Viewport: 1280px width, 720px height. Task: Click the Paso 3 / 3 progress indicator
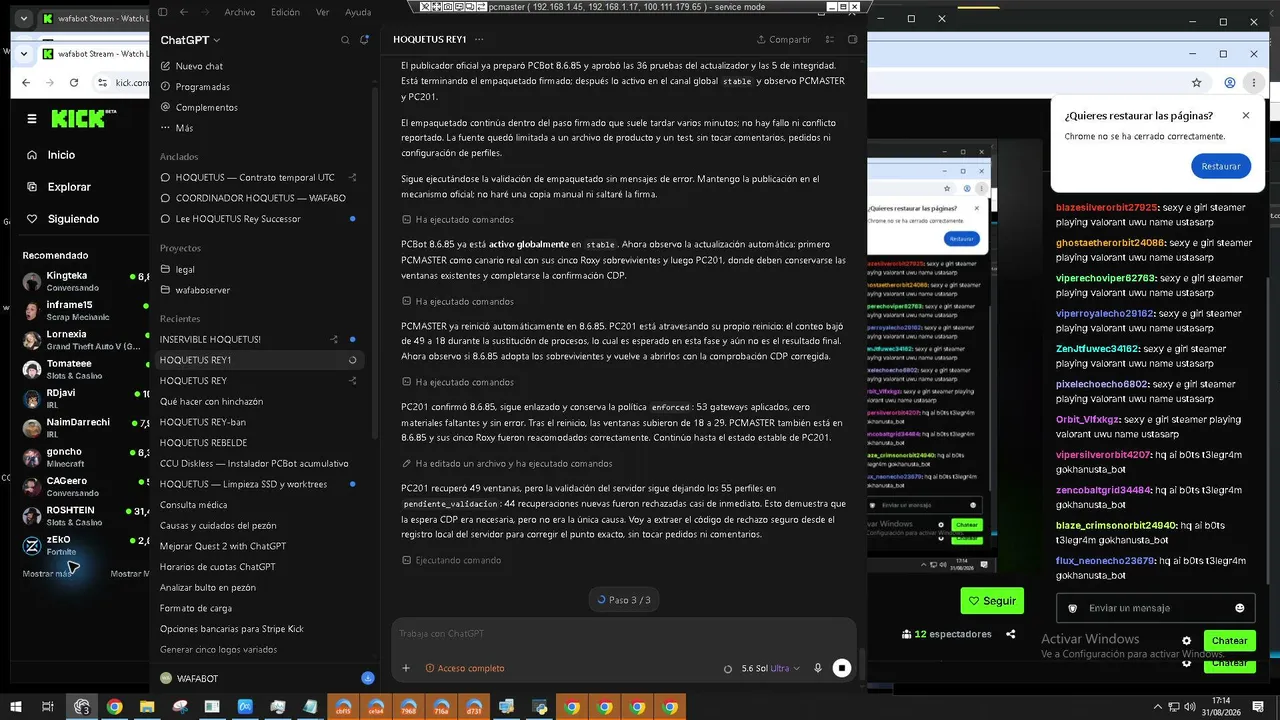[x=624, y=600]
